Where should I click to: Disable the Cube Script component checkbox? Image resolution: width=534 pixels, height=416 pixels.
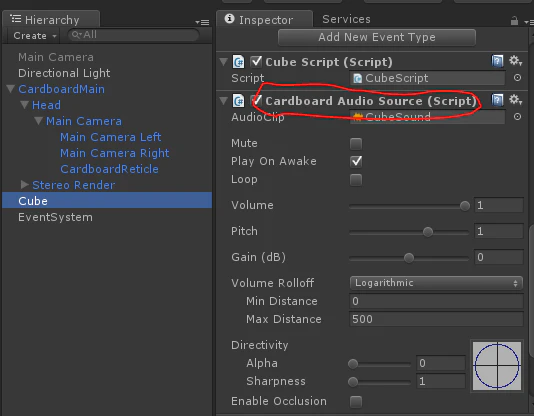pos(256,62)
